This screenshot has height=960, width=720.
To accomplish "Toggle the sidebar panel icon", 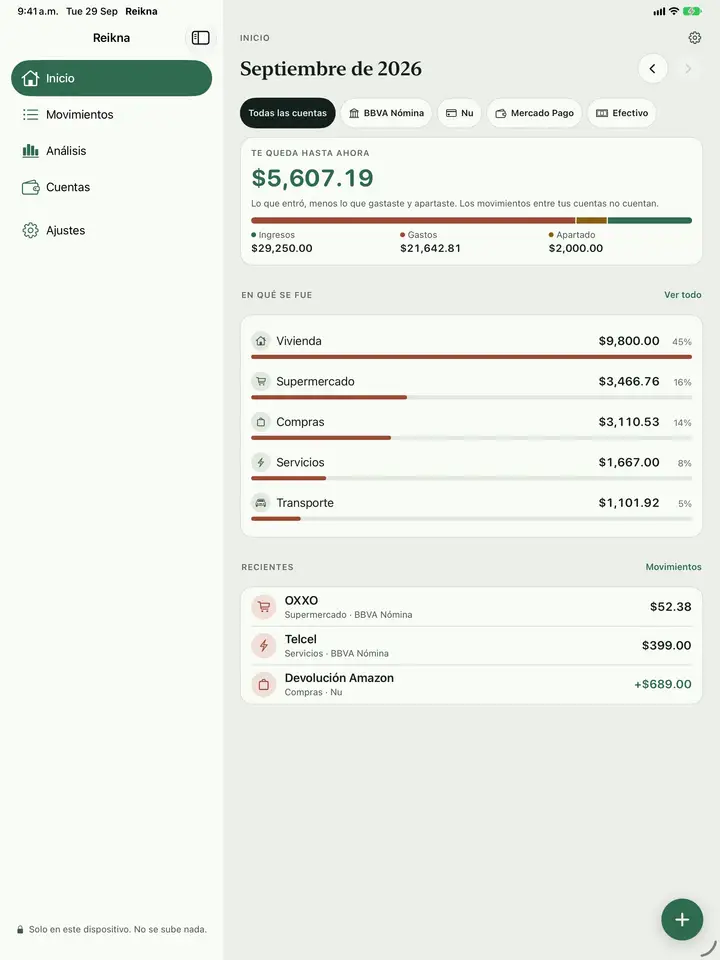I will coord(200,38).
